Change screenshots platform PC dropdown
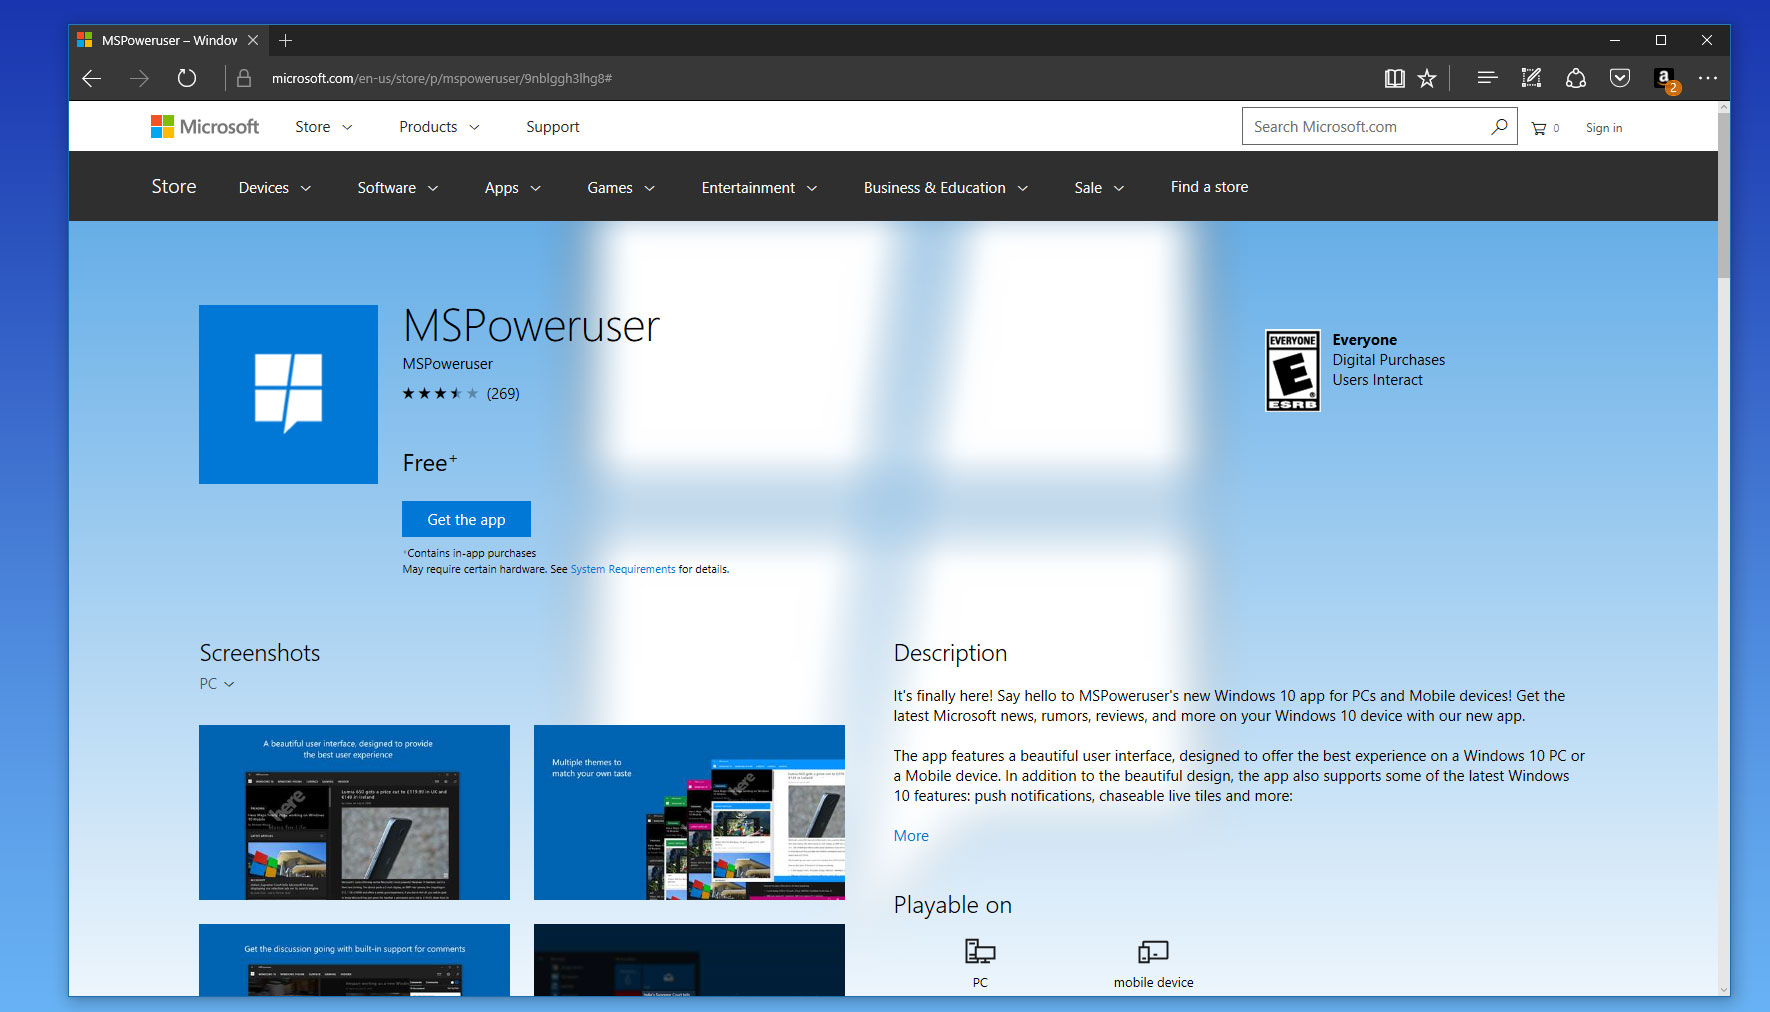1770x1012 pixels. point(216,684)
